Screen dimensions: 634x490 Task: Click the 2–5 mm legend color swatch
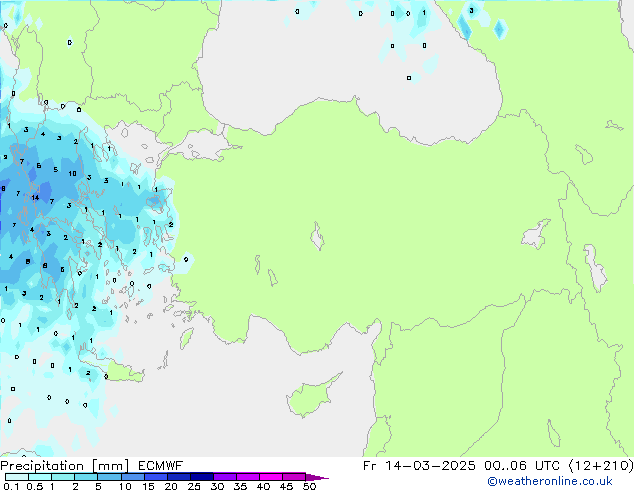(86, 477)
